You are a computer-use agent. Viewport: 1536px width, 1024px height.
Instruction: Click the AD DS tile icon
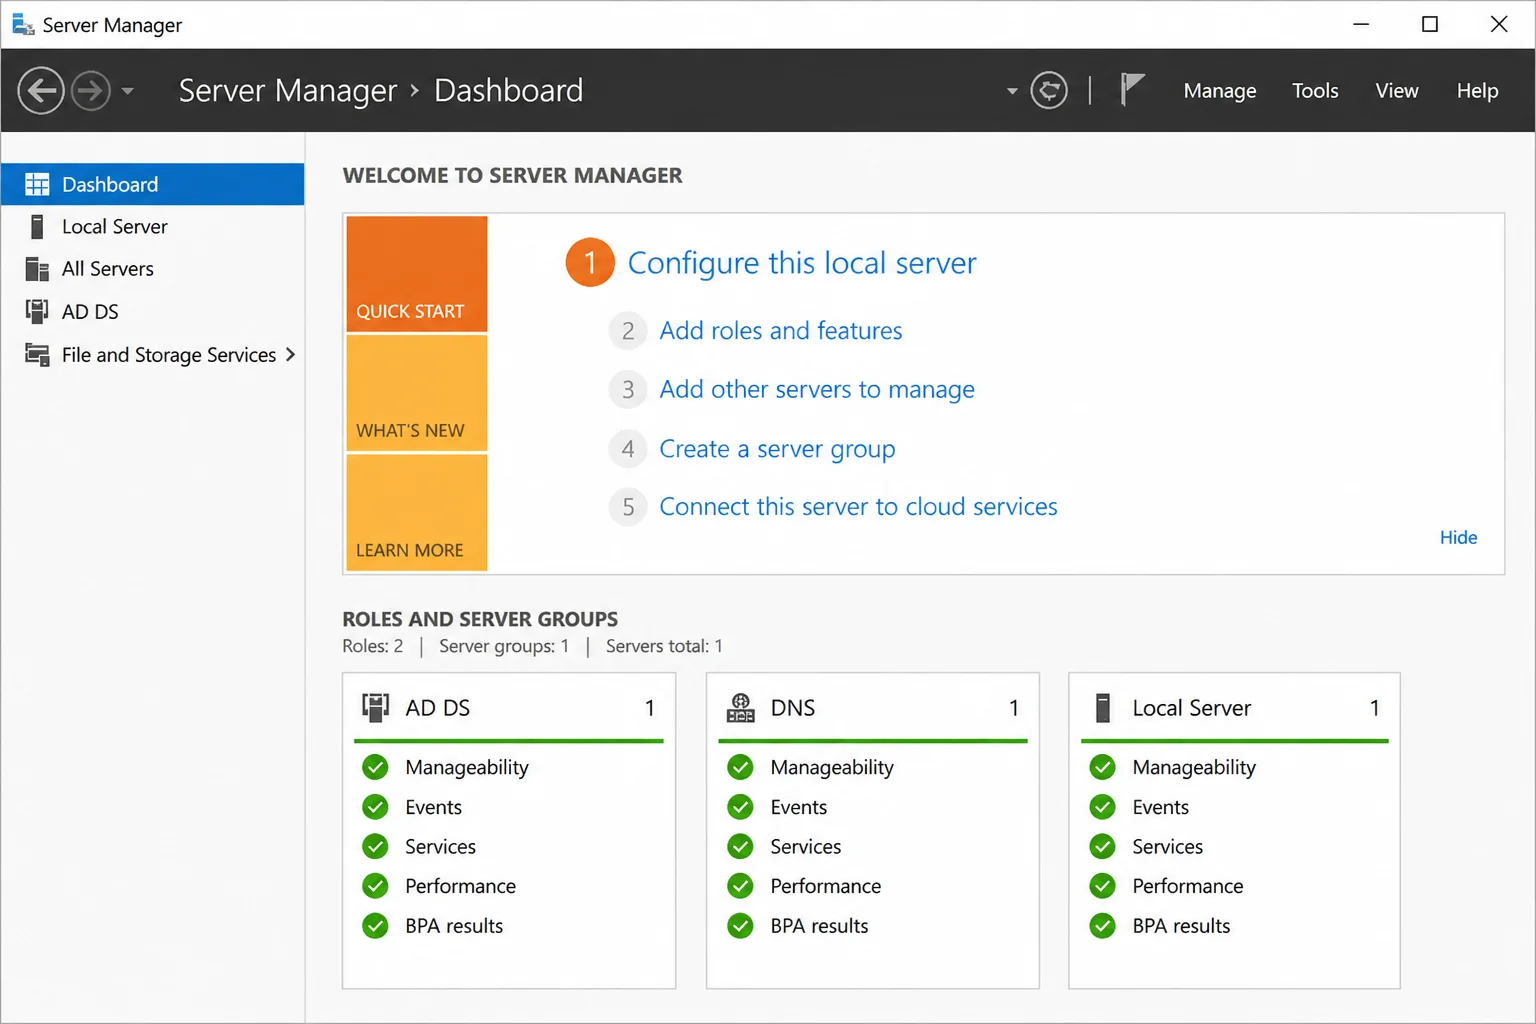tap(375, 708)
